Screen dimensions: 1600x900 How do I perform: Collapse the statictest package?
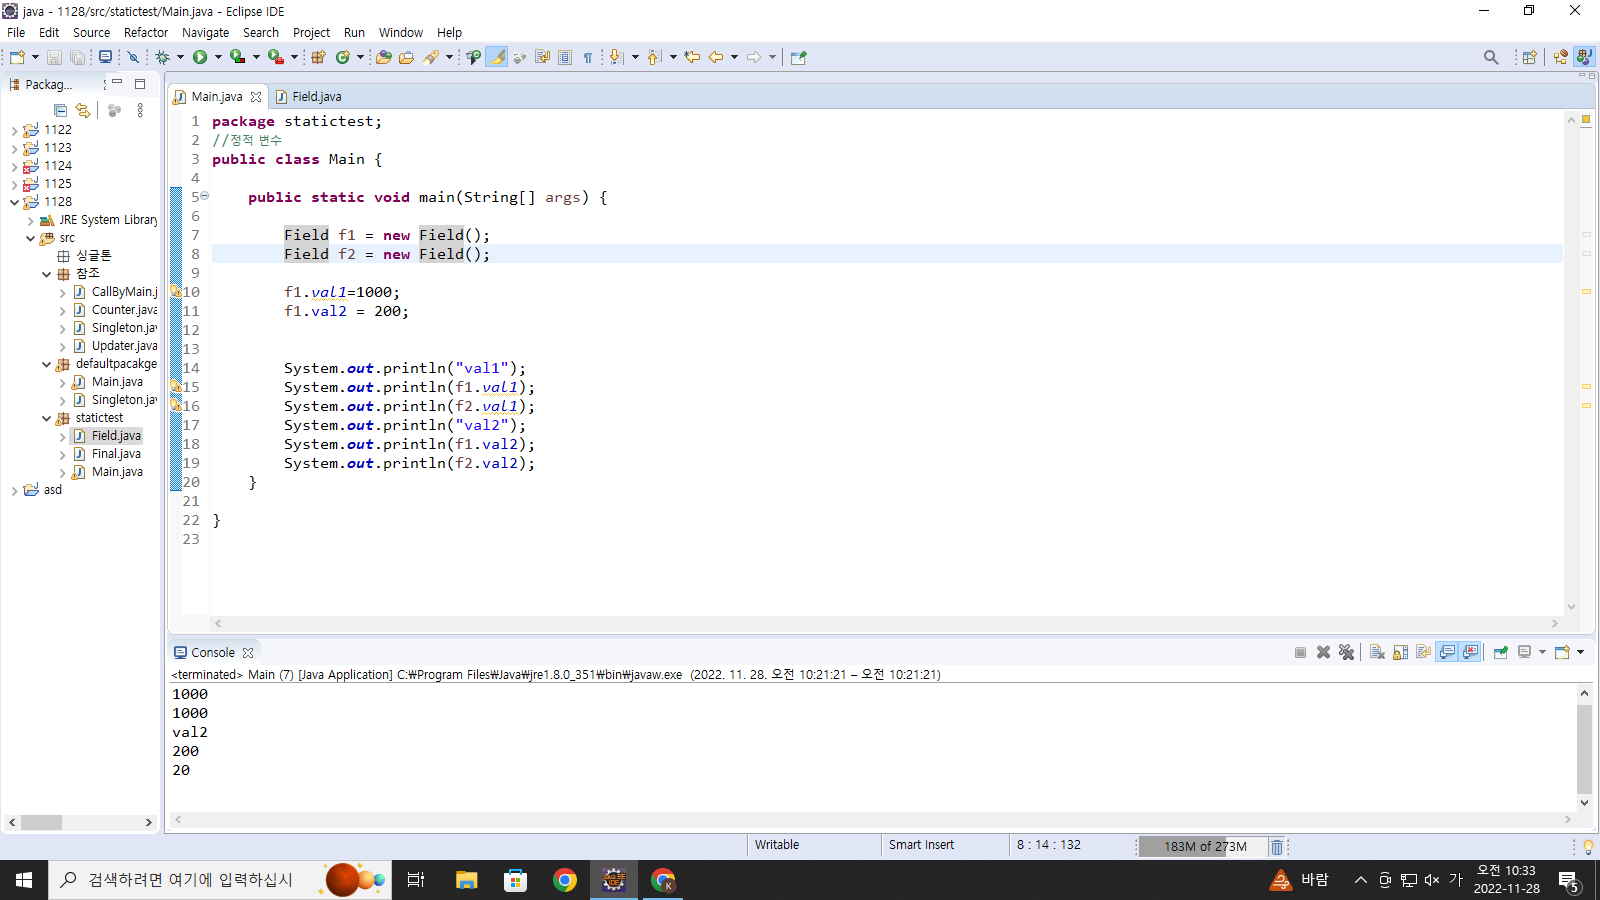[46, 418]
